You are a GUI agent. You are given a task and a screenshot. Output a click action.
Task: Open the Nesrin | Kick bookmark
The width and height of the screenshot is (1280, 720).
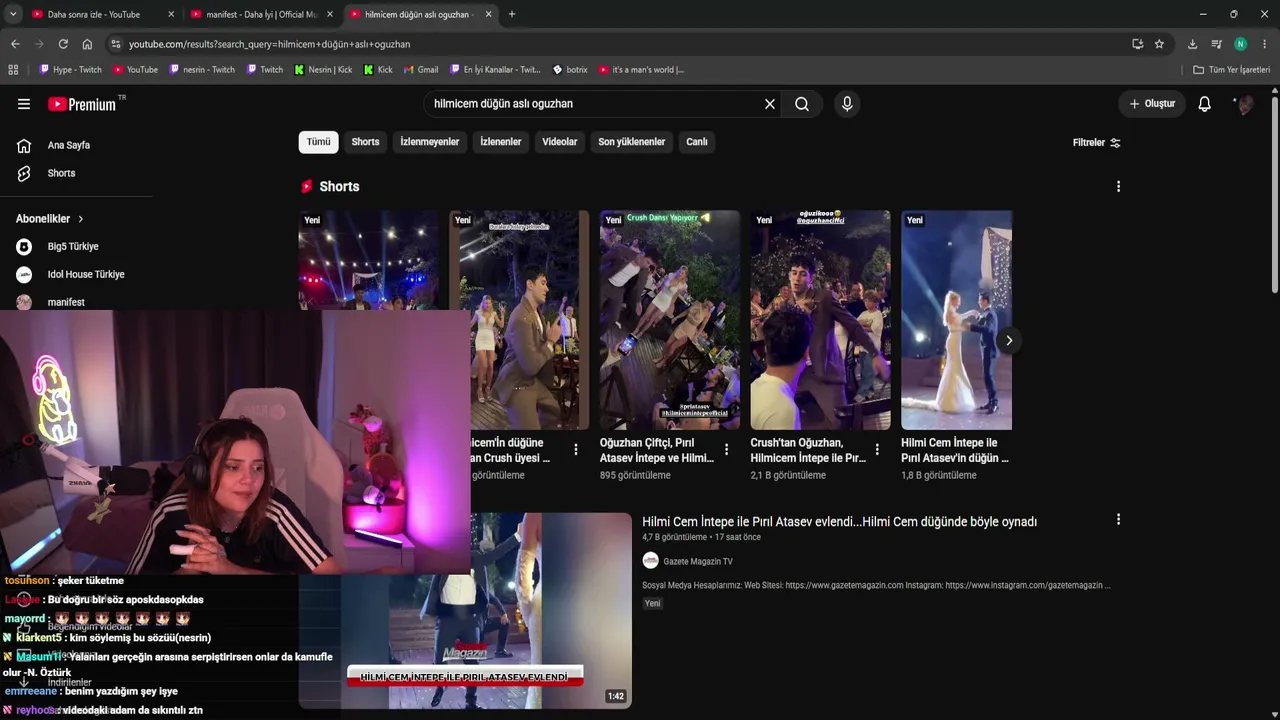pos(323,70)
